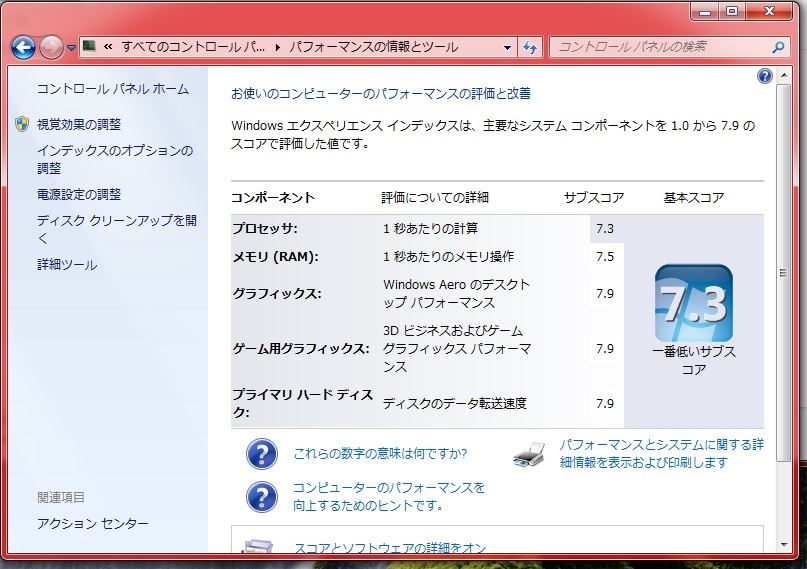Open 視覚効果の調整 link
Viewport: 807px width, 569px height.
coord(79,125)
